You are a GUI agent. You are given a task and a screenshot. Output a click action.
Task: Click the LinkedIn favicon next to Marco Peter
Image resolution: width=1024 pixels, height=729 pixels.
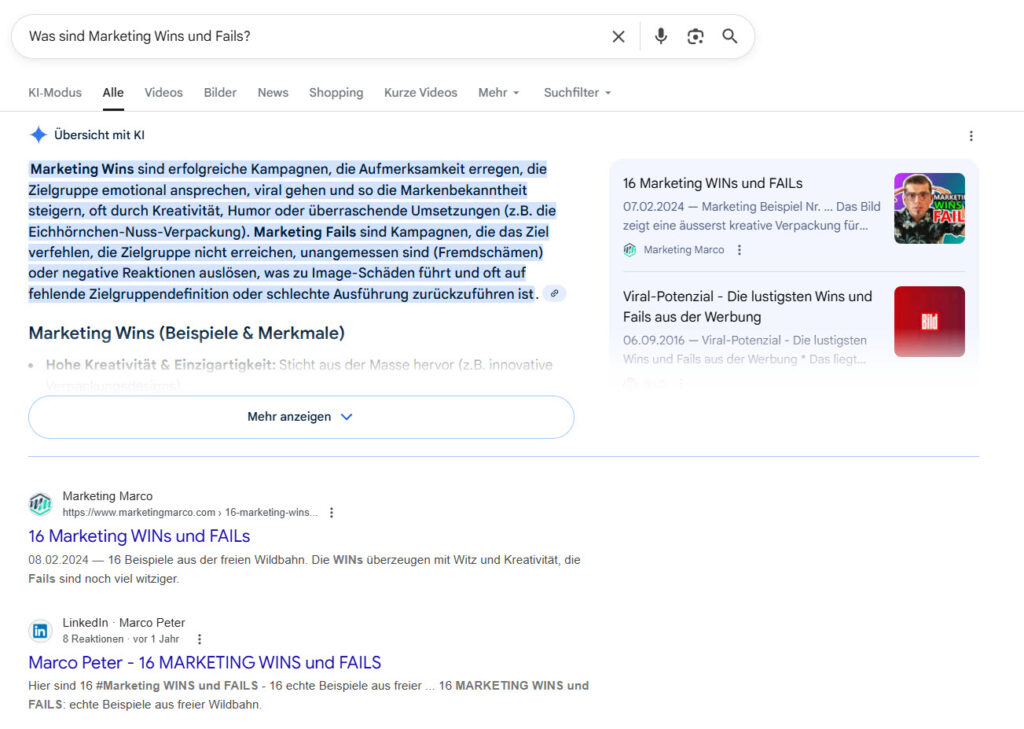[x=39, y=630]
